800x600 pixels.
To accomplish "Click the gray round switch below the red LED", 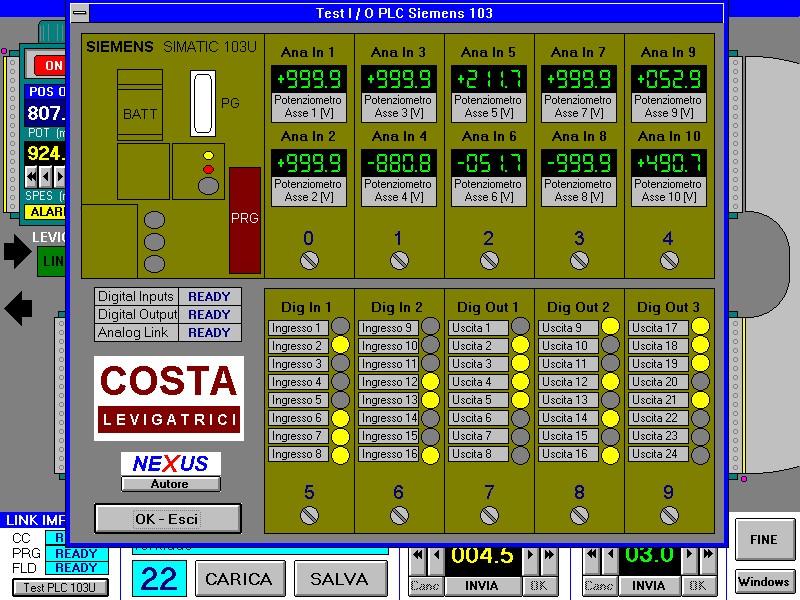I will 208,186.
